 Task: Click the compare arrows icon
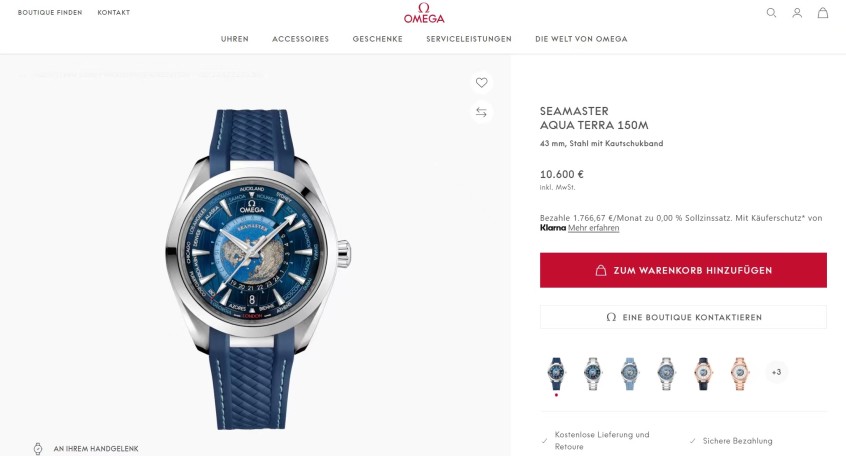point(481,112)
